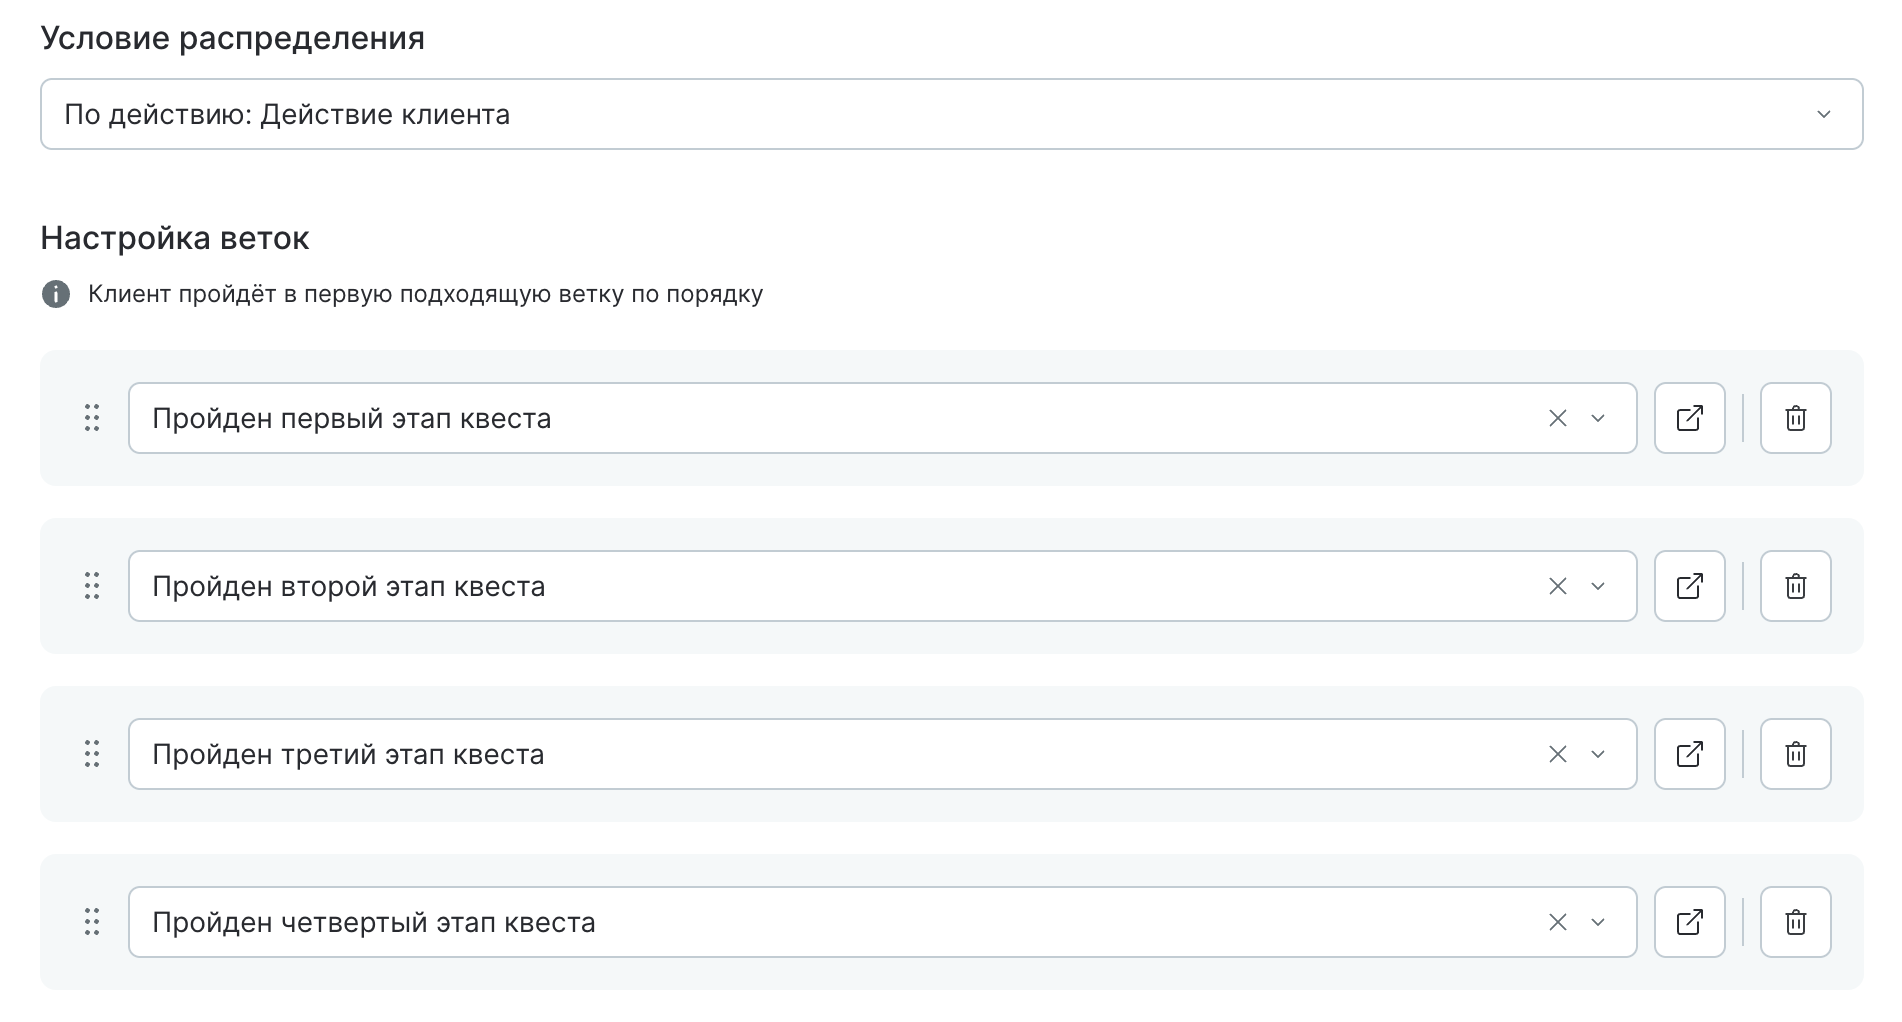Click the info icon near branch hint
Image resolution: width=1902 pixels, height=1022 pixels.
click(x=56, y=294)
